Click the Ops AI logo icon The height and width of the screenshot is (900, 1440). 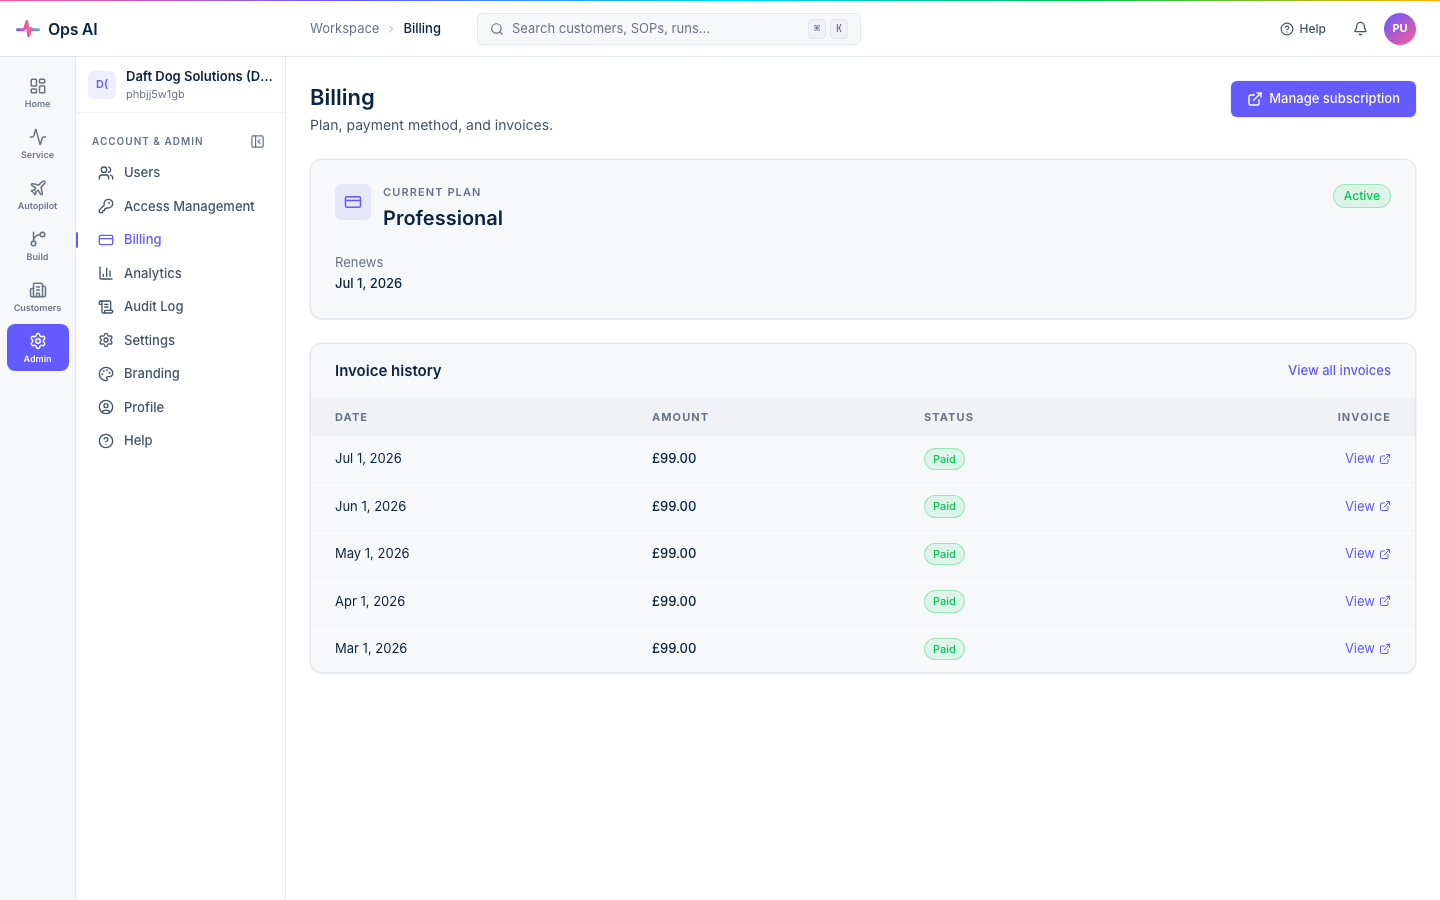pos(28,29)
